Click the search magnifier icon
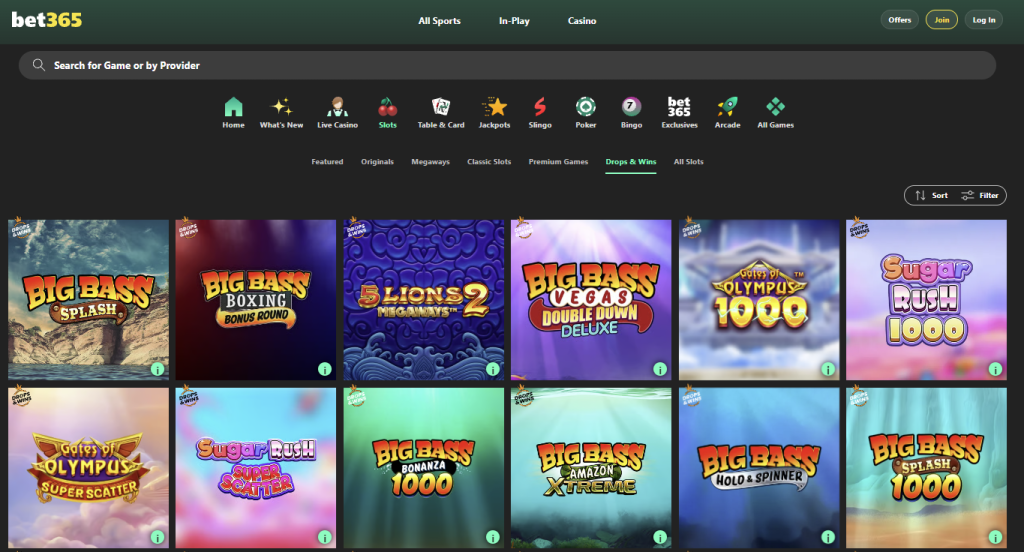The width and height of the screenshot is (1024, 552). click(39, 65)
